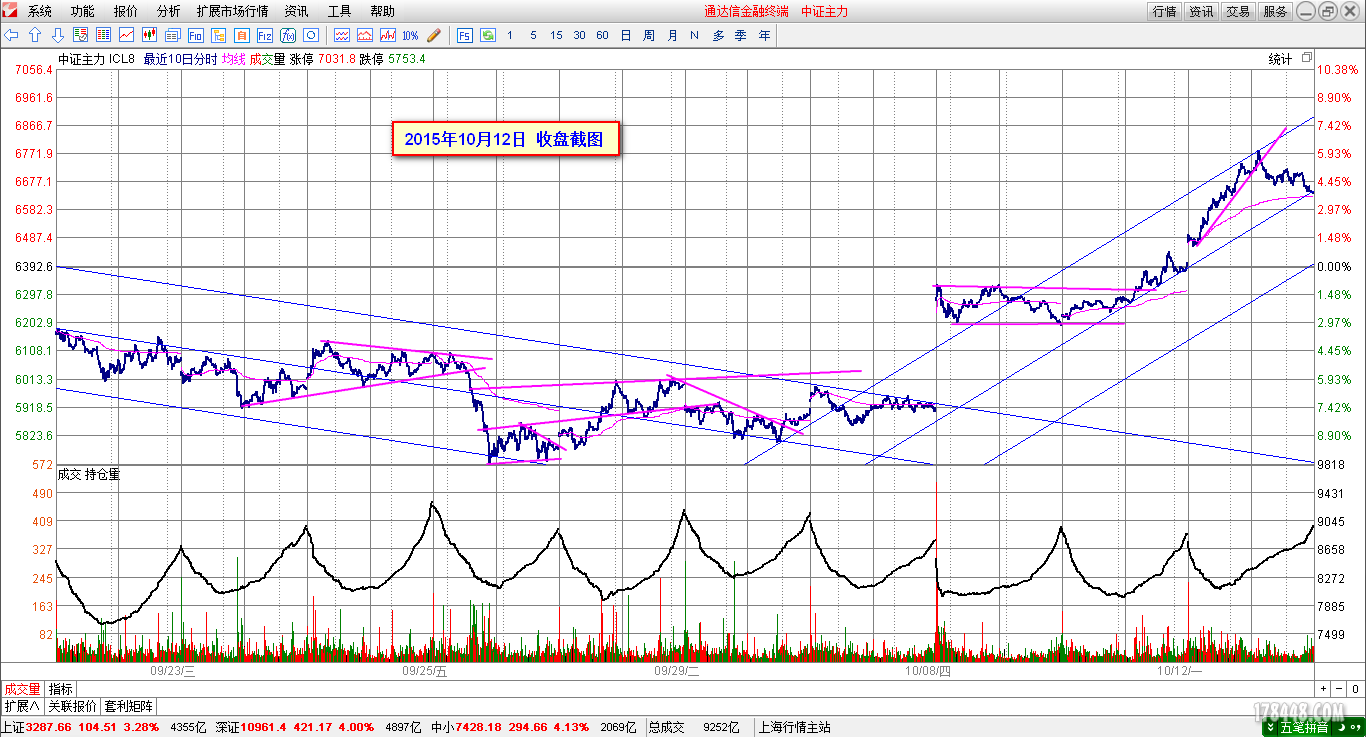Switch to 30-minute period
Image resolution: width=1366 pixels, height=737 pixels.
pyautogui.click(x=579, y=35)
